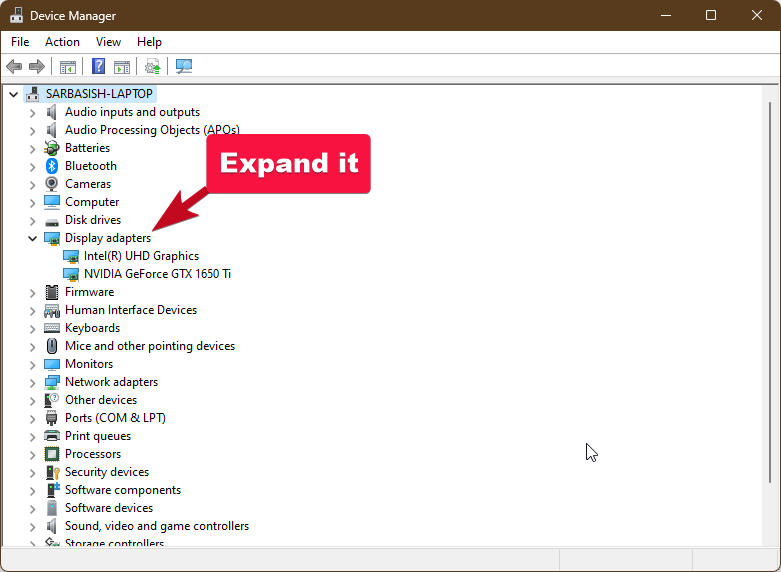Click the Processors chip icon
Viewport: 781px width, 572px height.
tap(52, 454)
